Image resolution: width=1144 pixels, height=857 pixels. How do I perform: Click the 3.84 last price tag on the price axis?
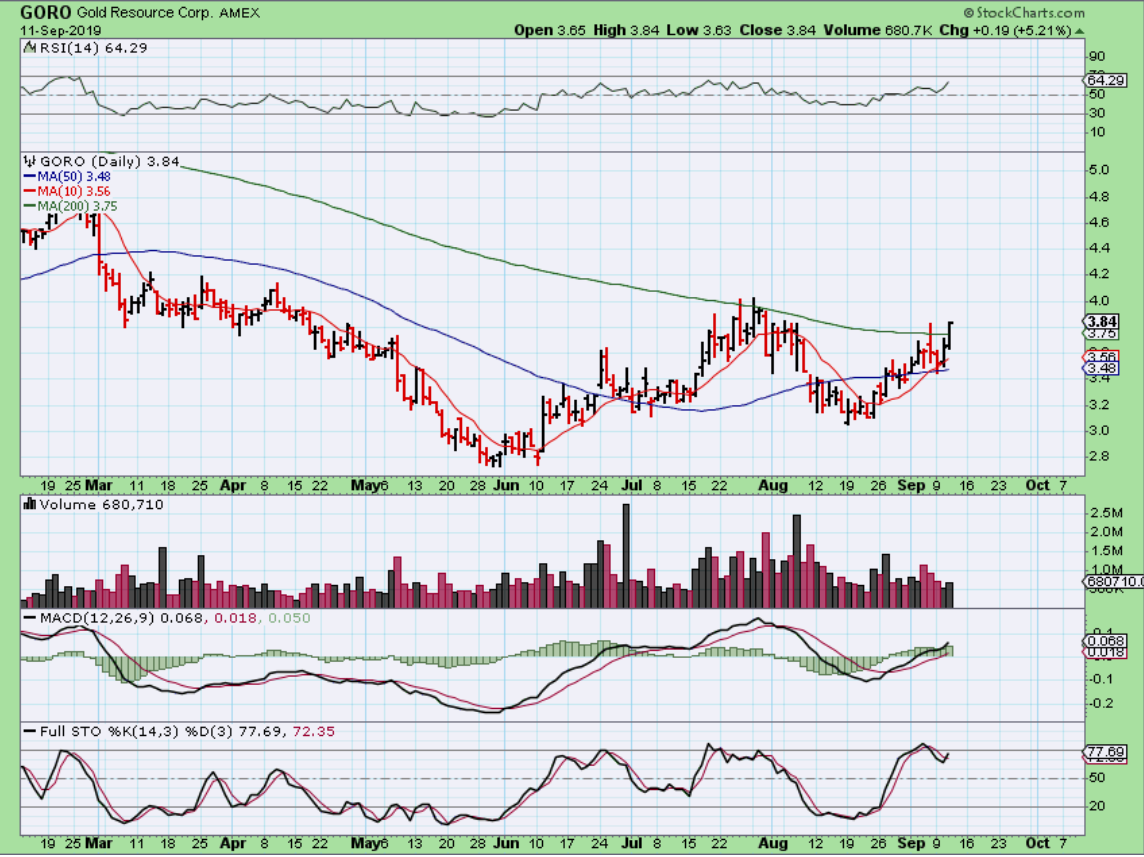[x=1101, y=322]
